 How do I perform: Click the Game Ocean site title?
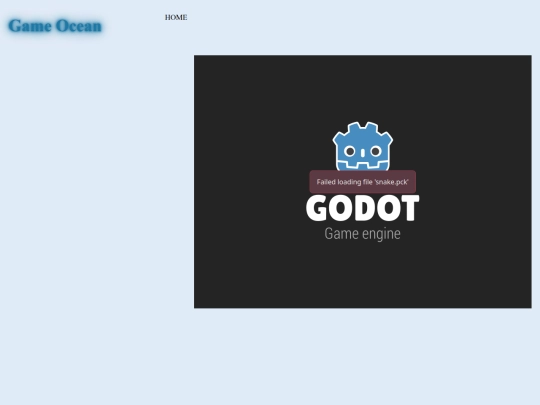tap(55, 26)
